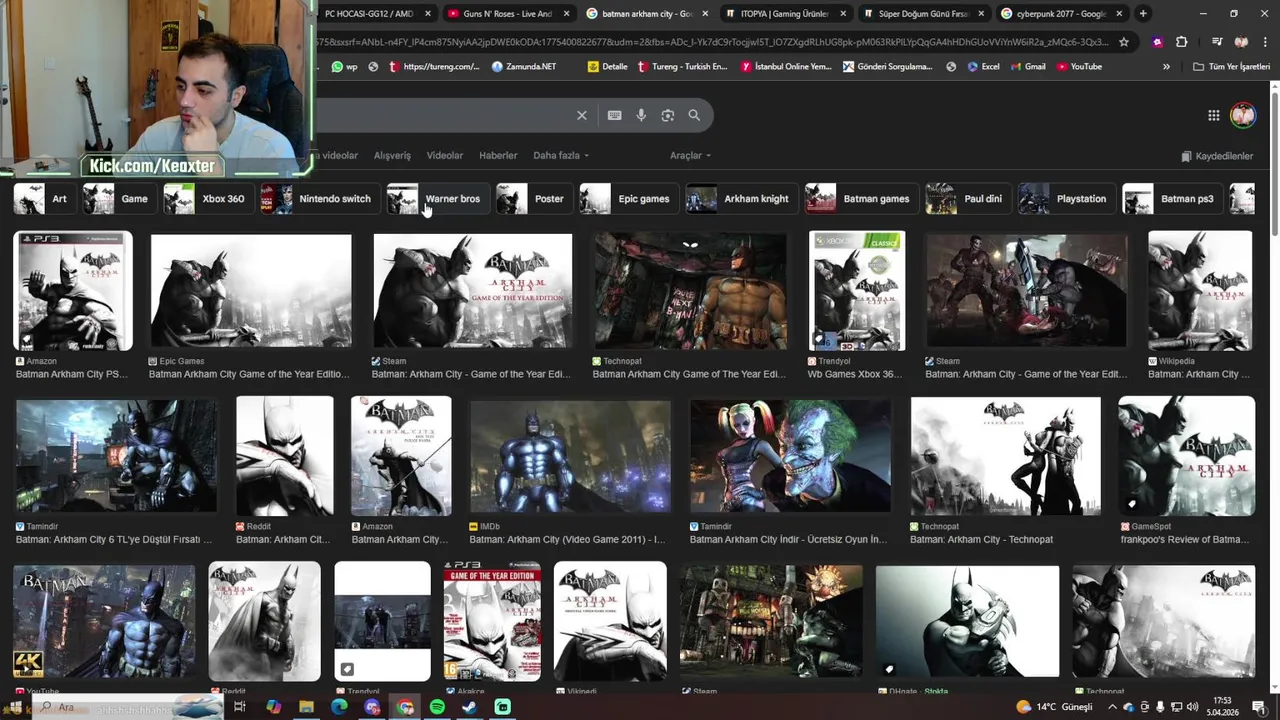
Task: Switch to the Videolar tab
Action: (444, 155)
